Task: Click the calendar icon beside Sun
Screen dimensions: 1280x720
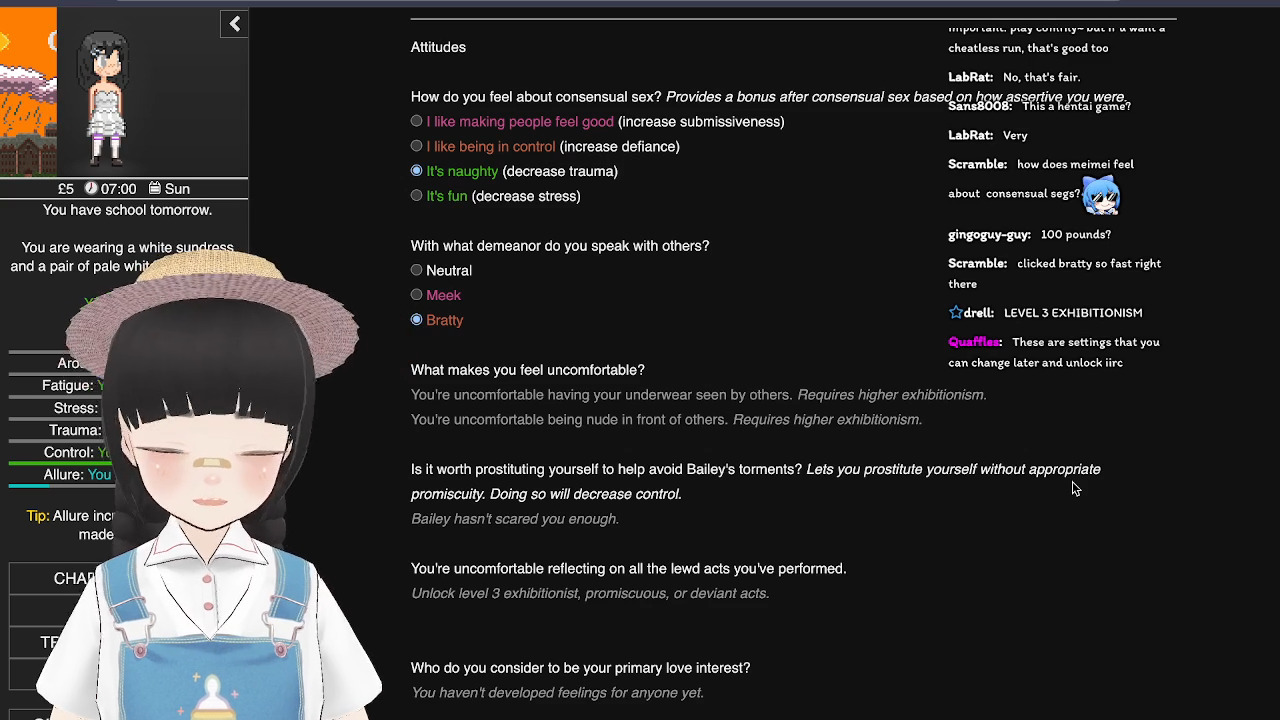Action: point(155,188)
